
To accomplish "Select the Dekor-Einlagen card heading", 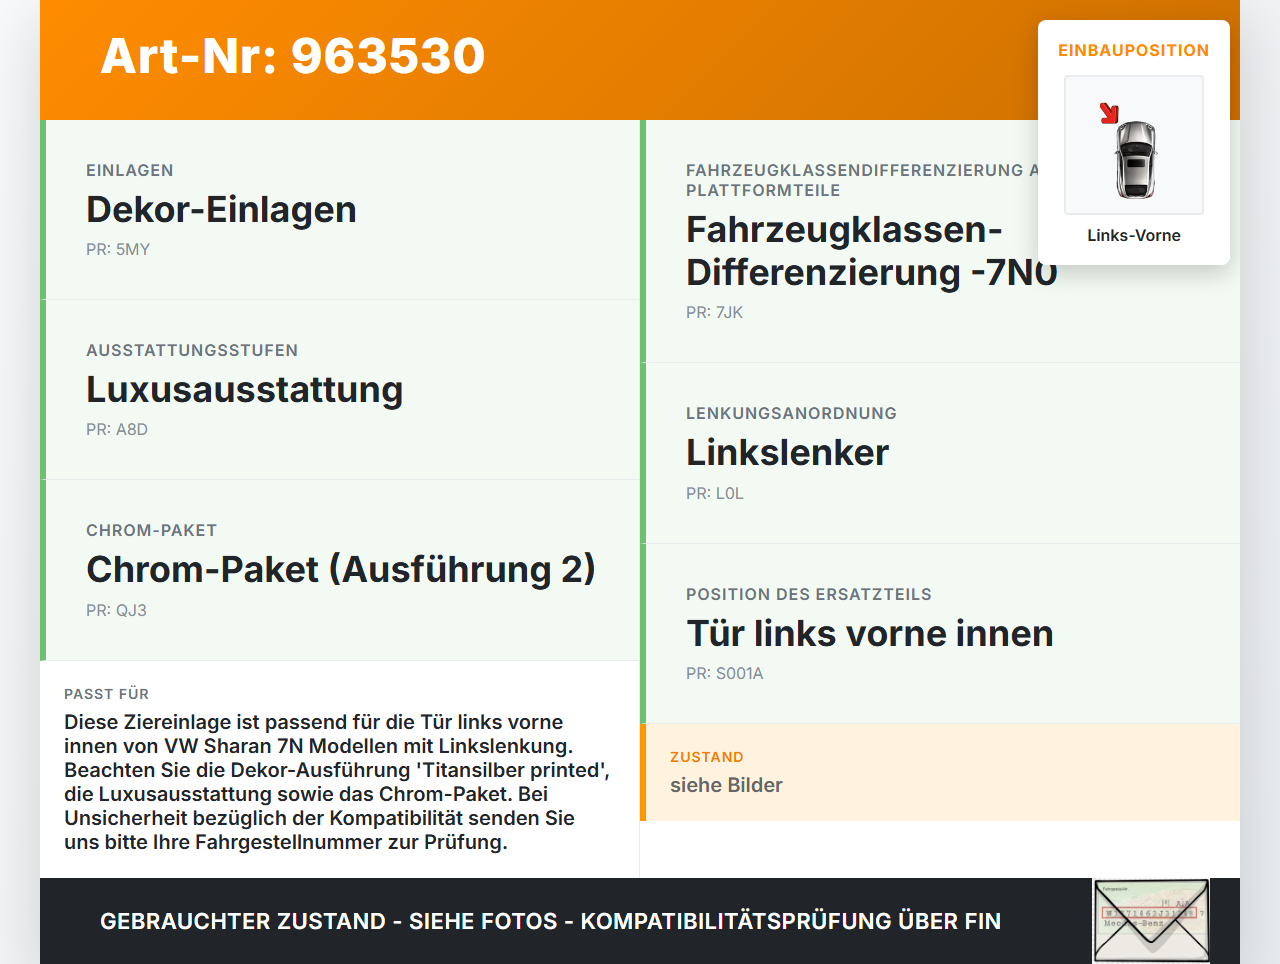I will coord(221,210).
